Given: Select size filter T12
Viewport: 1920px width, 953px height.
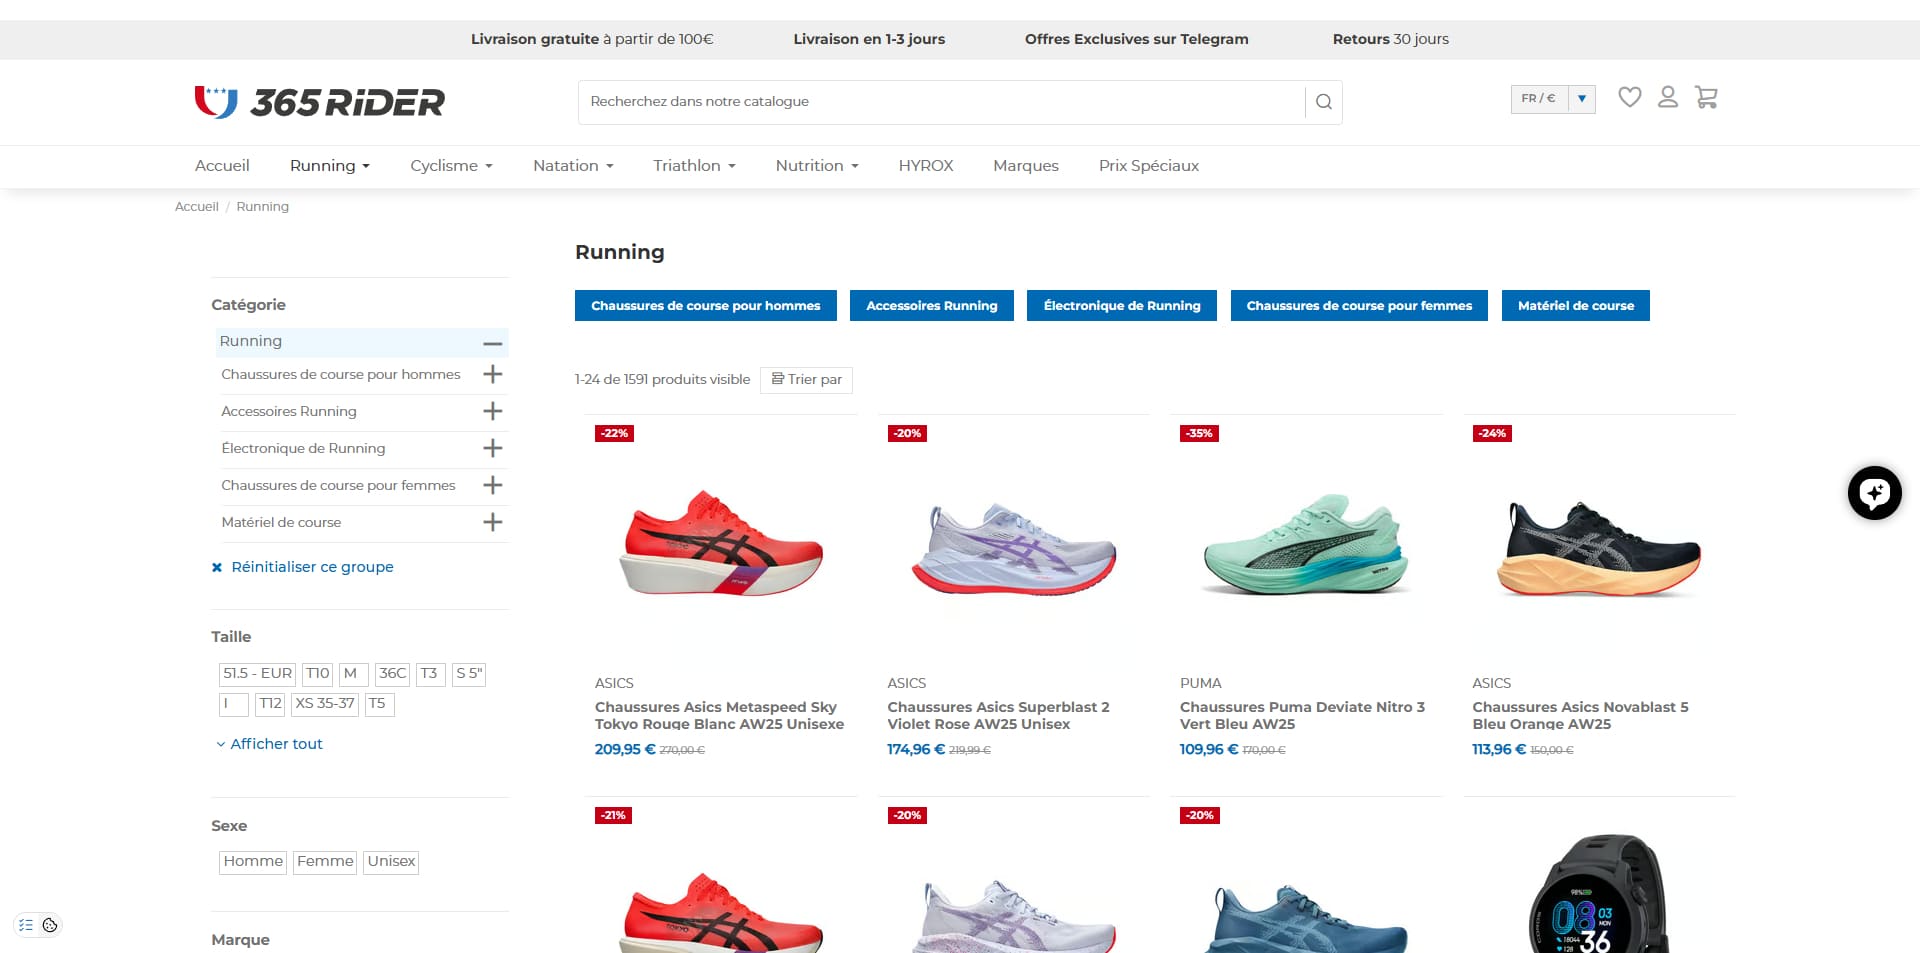Looking at the screenshot, I should (270, 704).
